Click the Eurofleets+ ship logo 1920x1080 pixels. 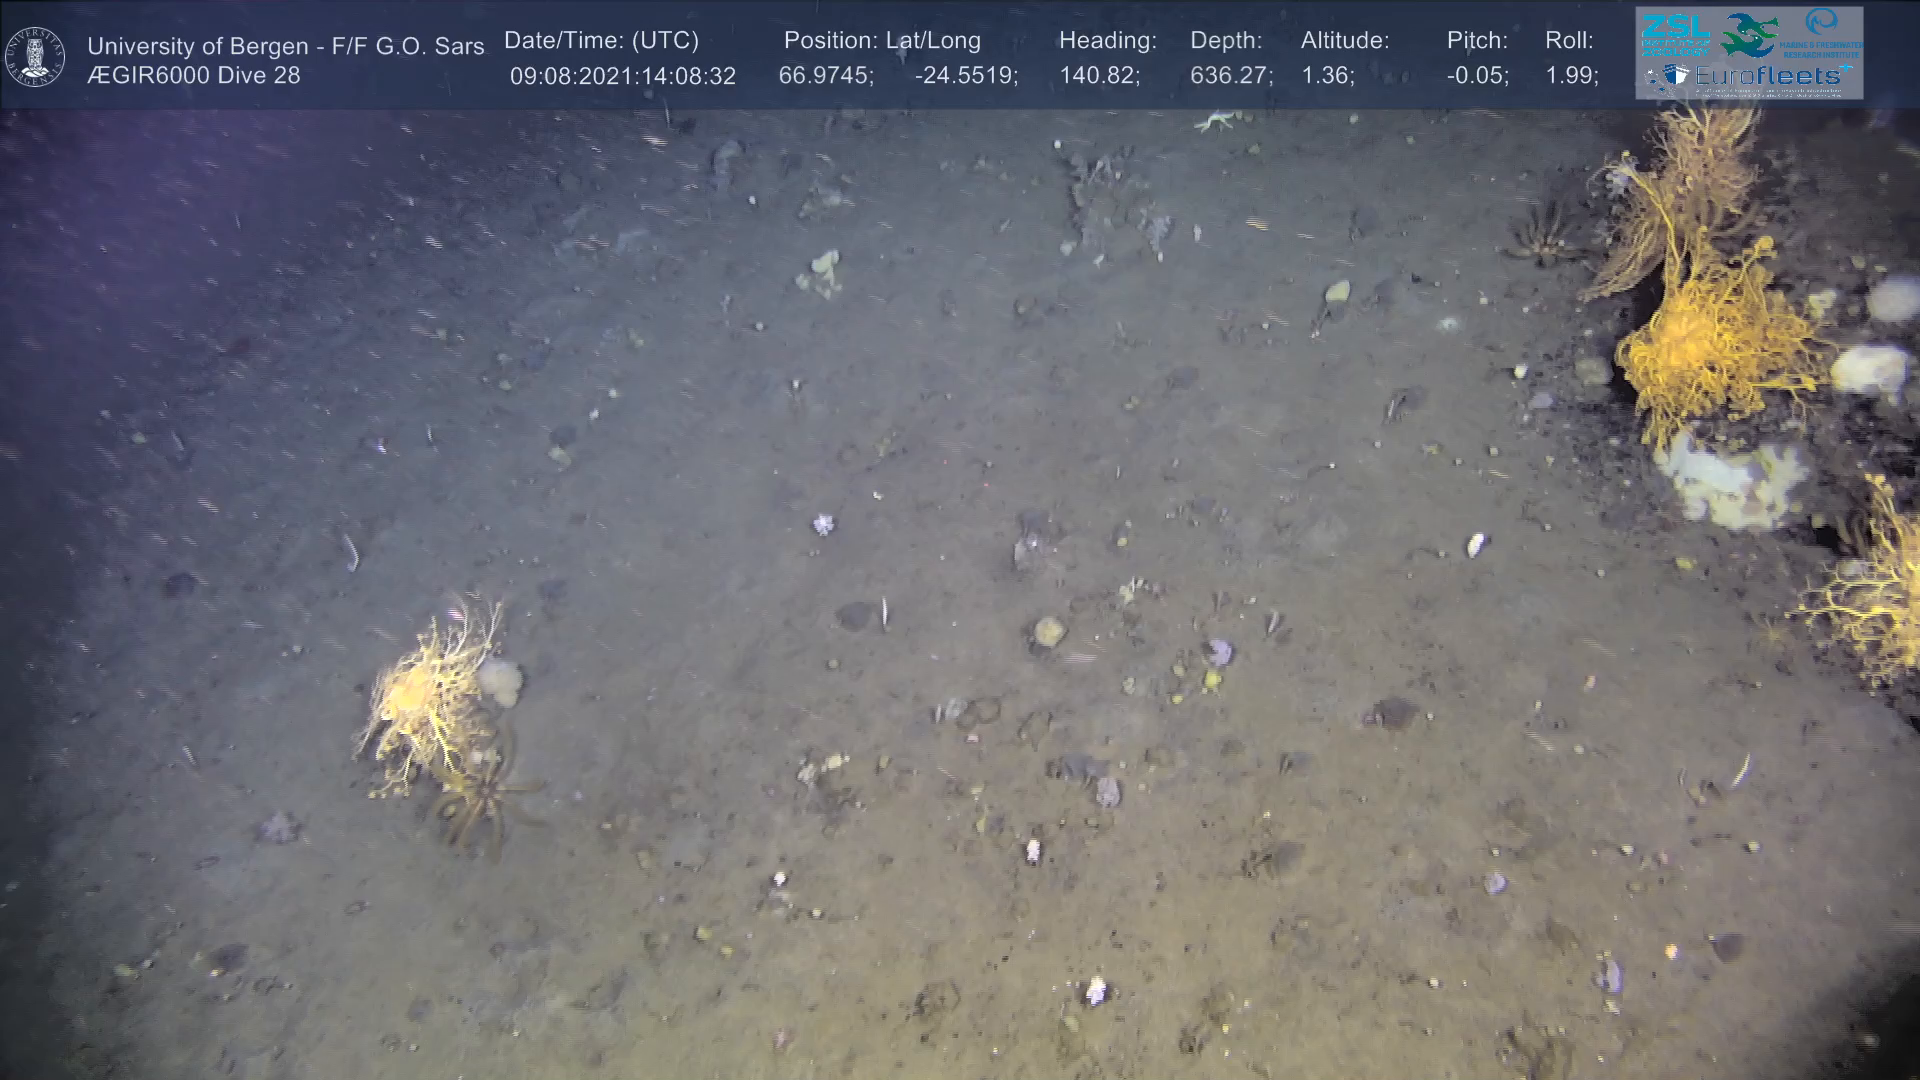tap(1674, 76)
